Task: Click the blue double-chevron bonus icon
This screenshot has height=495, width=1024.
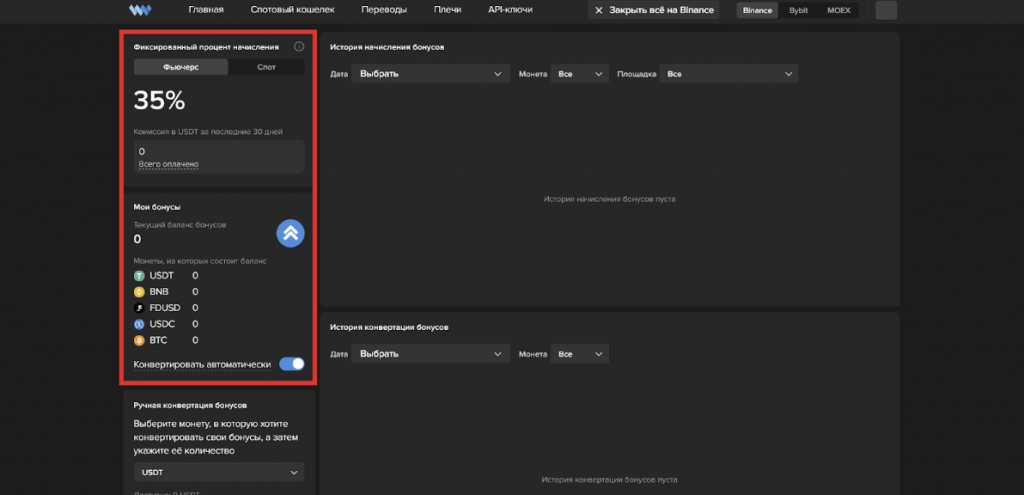Action: click(290, 233)
